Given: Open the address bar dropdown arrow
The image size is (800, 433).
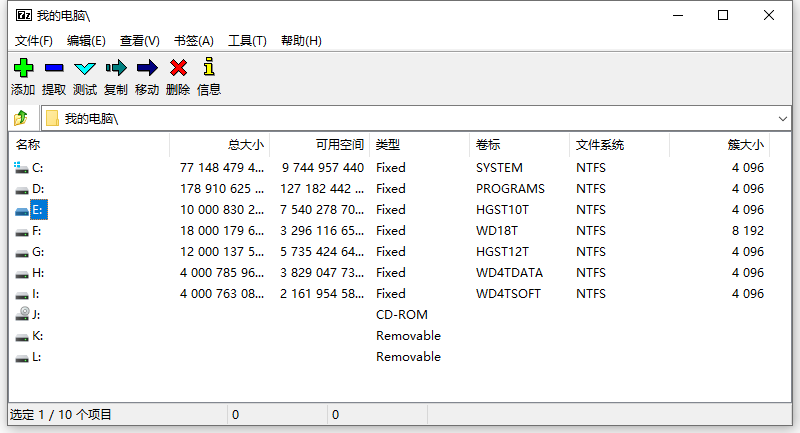Looking at the screenshot, I should coord(783,118).
